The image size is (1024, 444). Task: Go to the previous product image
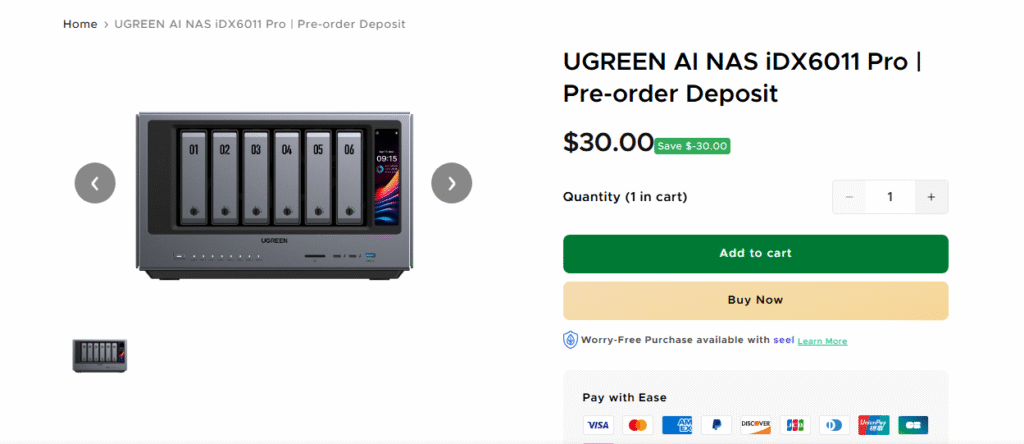coord(95,183)
